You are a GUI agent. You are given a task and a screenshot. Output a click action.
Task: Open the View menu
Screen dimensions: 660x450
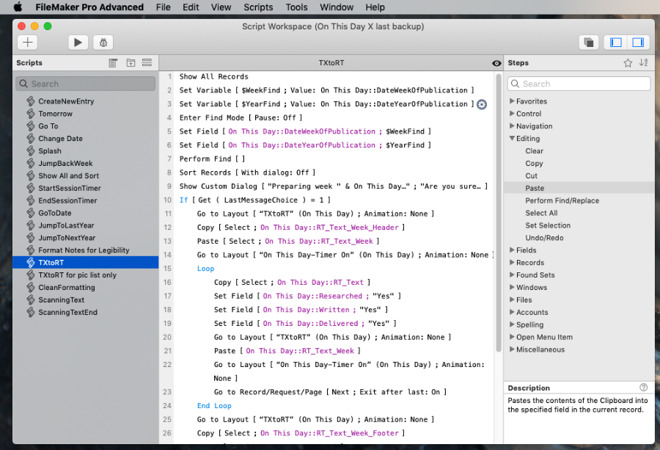(221, 7)
